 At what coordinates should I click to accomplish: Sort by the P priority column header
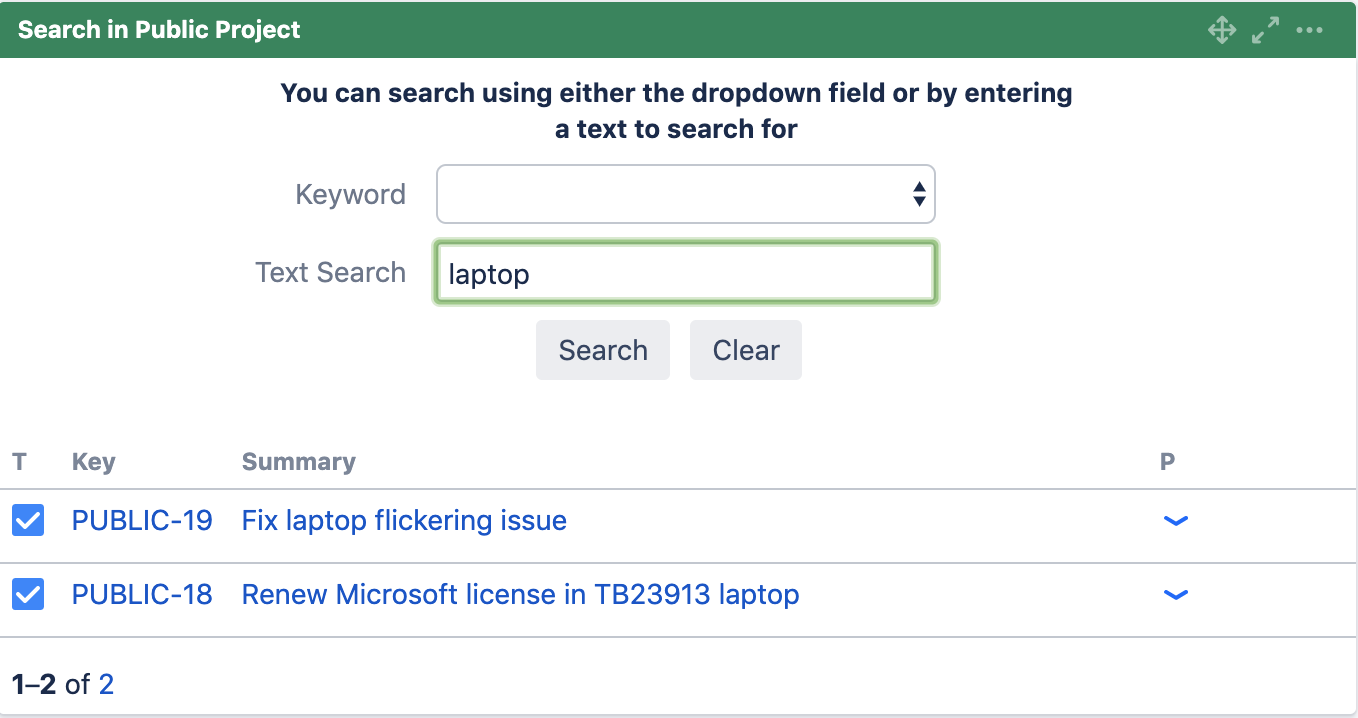click(x=1167, y=462)
